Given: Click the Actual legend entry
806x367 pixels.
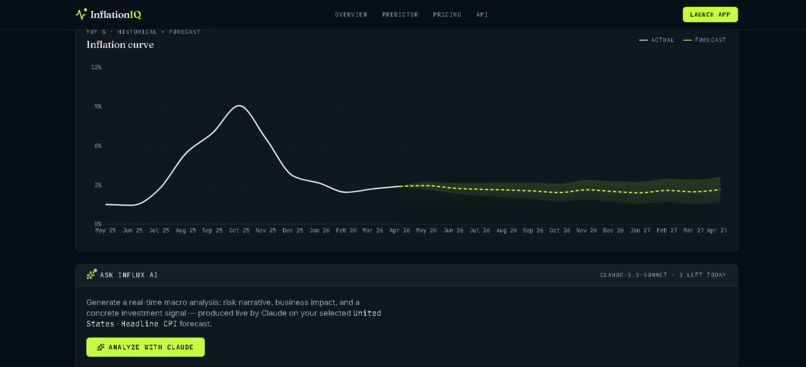Looking at the screenshot, I should click(656, 40).
